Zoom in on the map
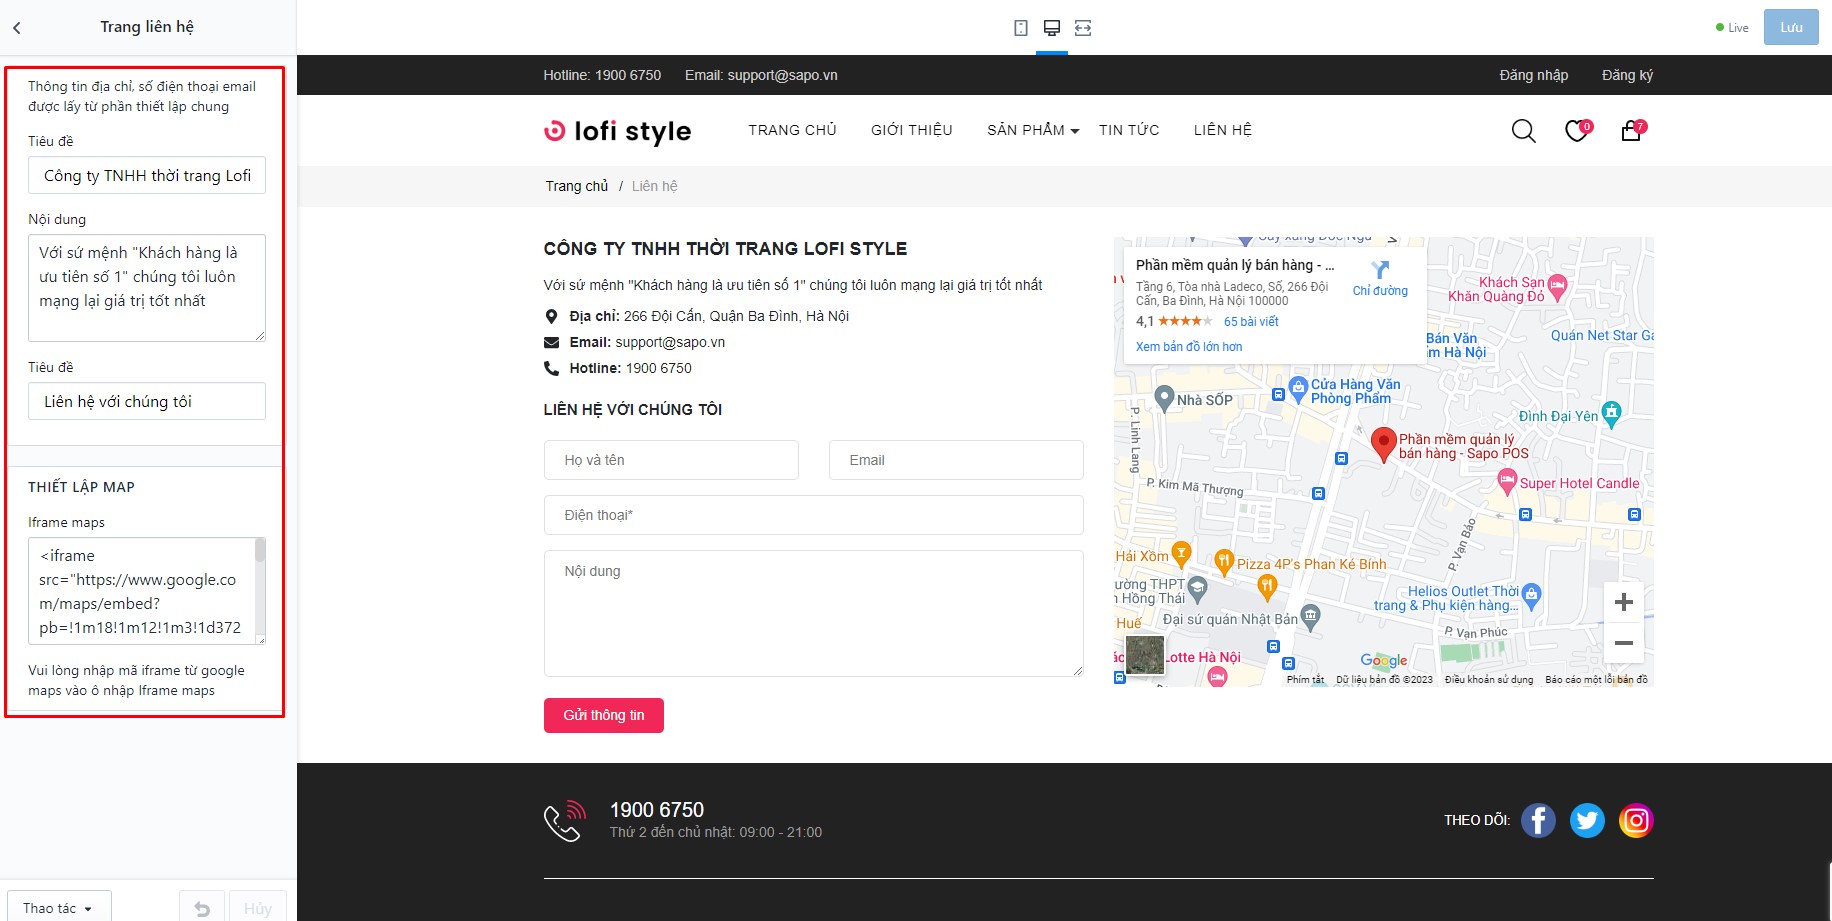 [1624, 602]
